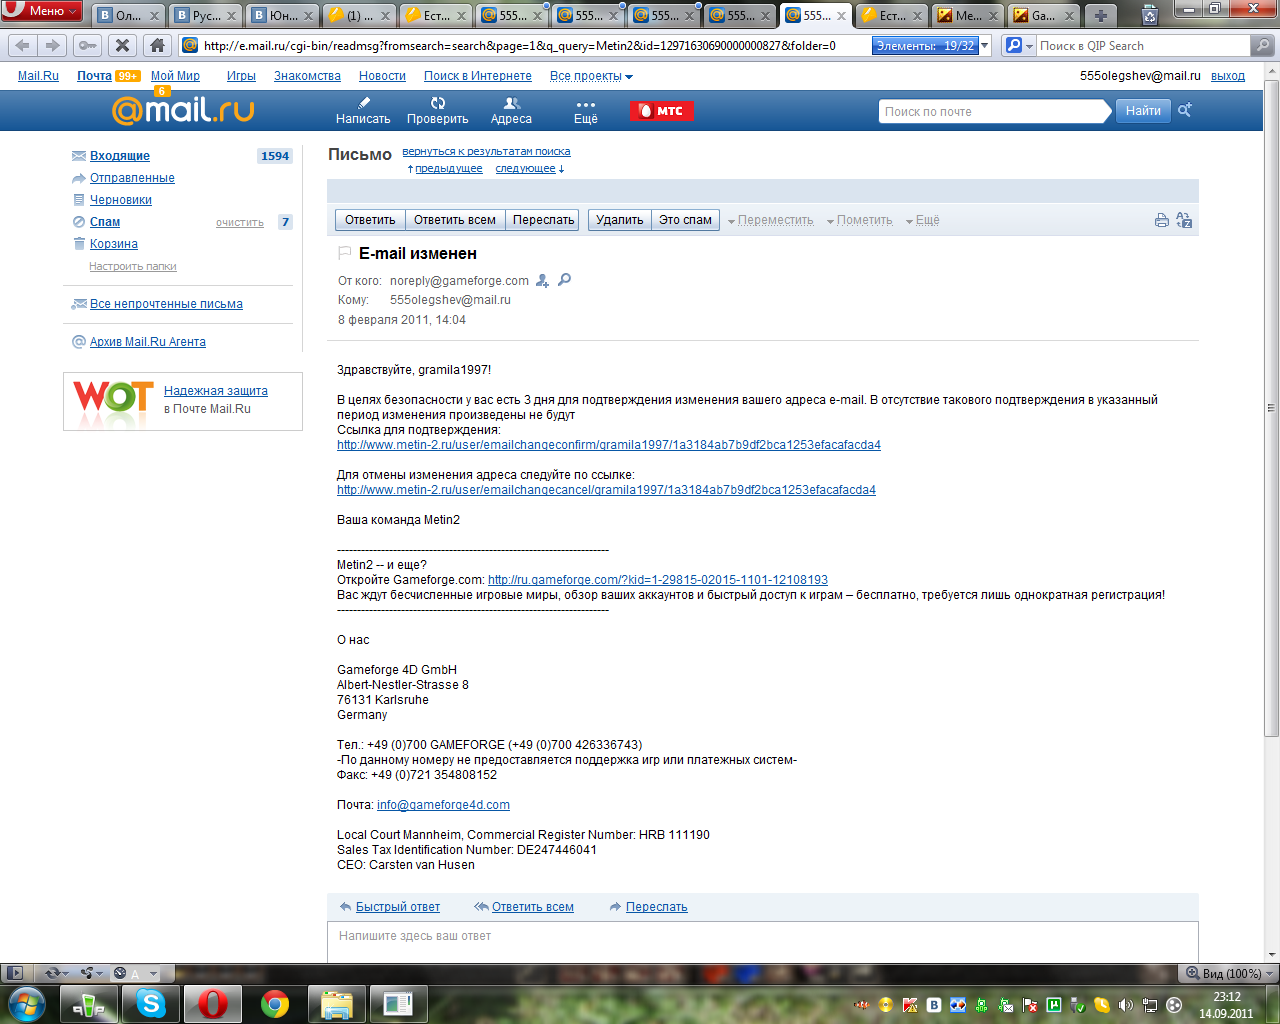Click the print letter icon
This screenshot has width=1280, height=1024.
1161,220
